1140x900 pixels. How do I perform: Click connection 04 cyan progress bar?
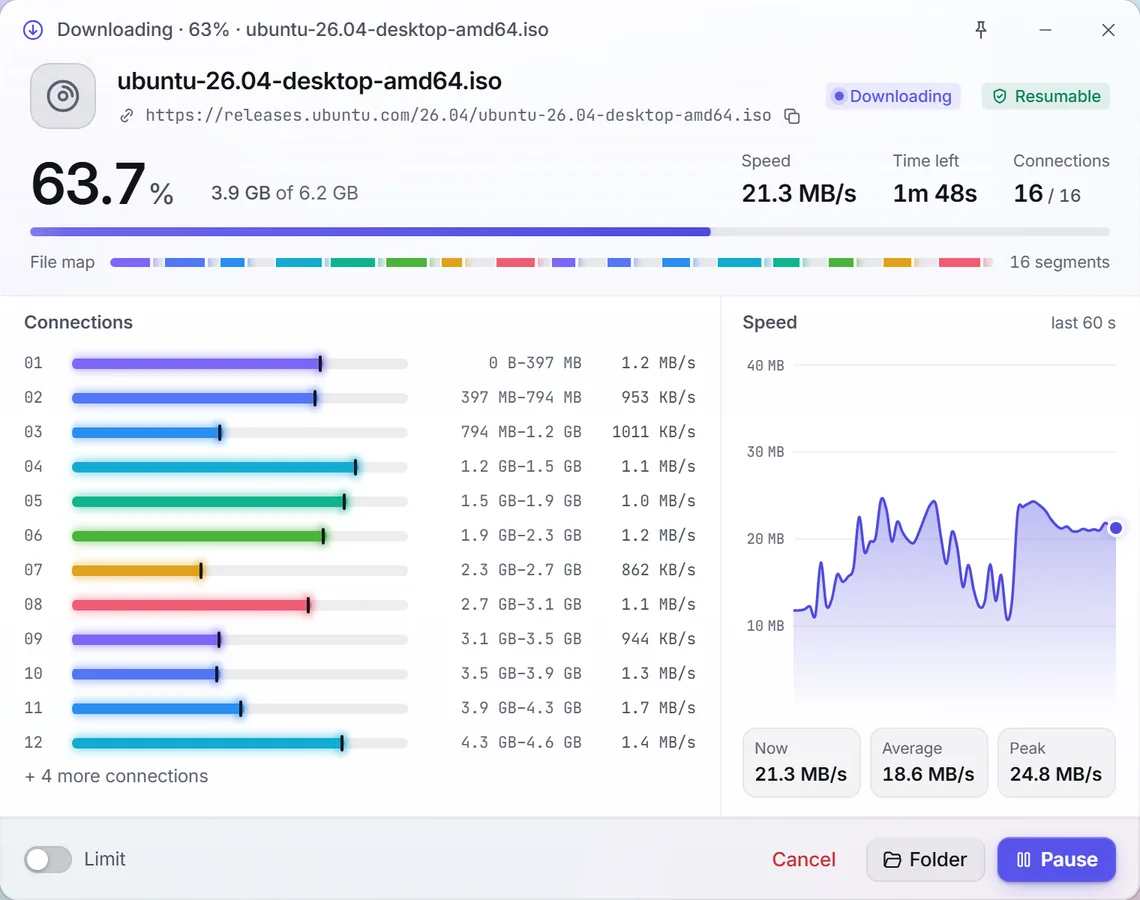pyautogui.click(x=240, y=467)
